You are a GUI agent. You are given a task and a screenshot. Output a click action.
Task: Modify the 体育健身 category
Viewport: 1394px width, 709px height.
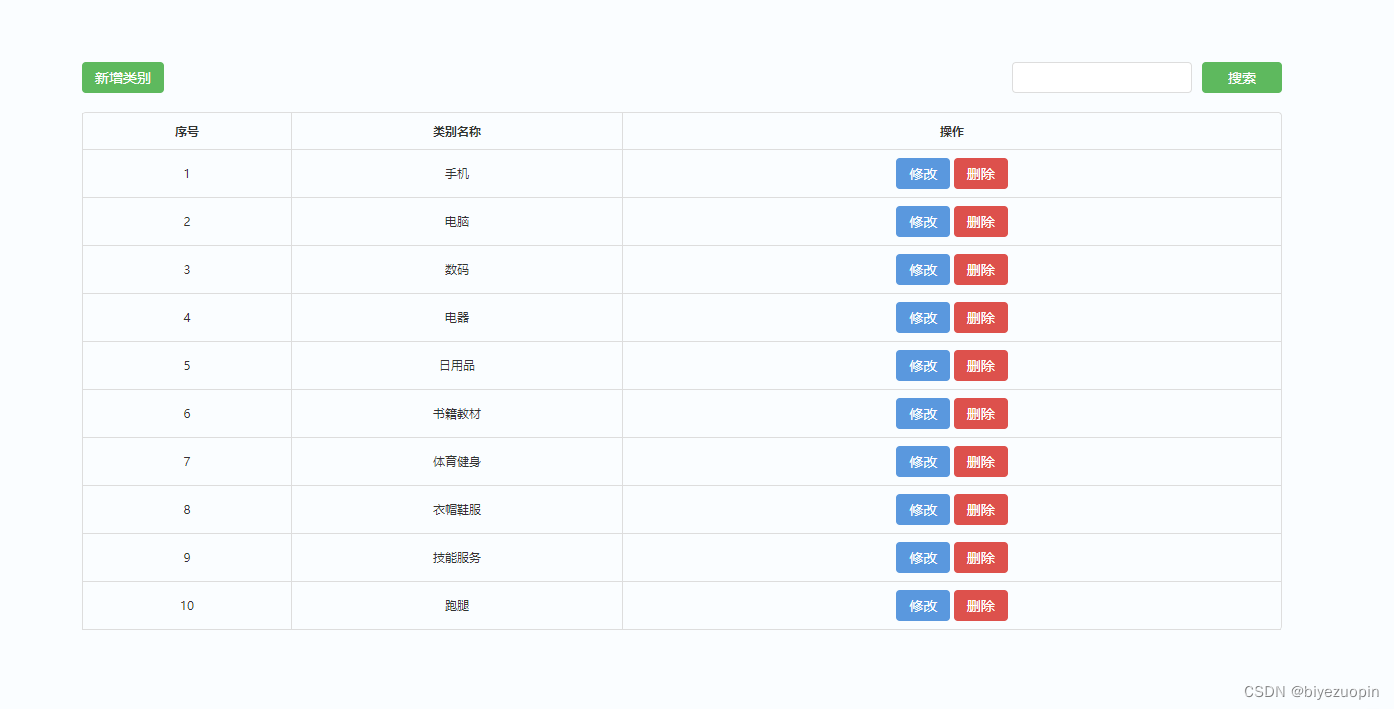pyautogui.click(x=923, y=462)
